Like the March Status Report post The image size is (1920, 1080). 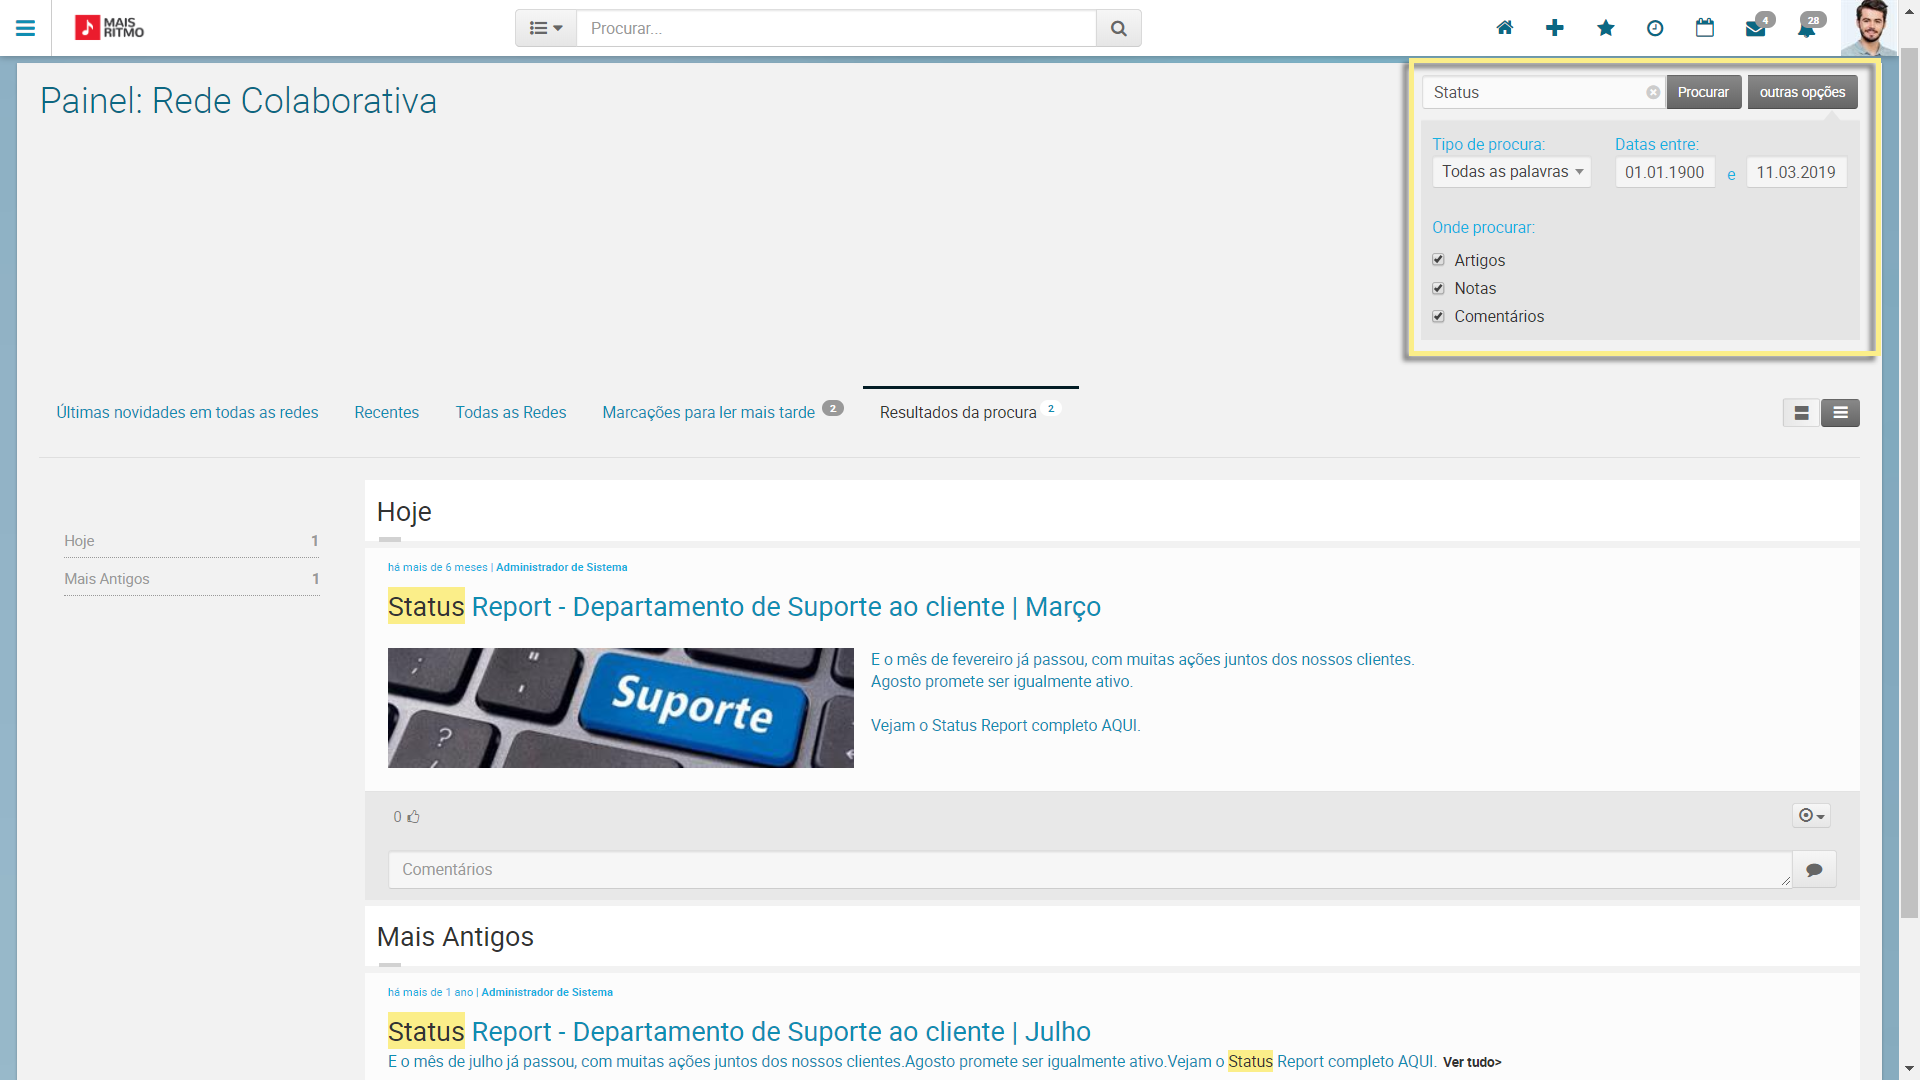pyautogui.click(x=413, y=817)
